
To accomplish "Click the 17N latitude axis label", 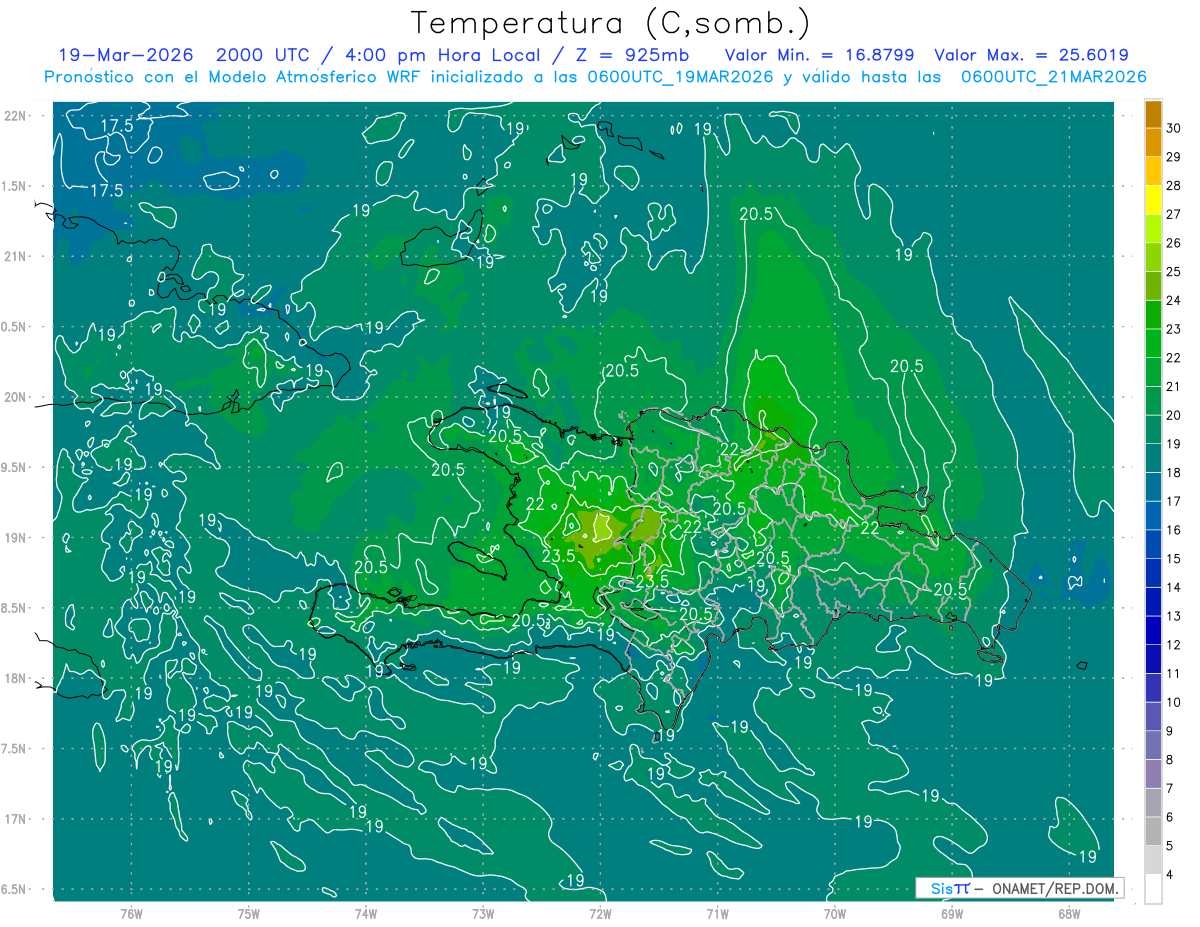I will click(x=16, y=819).
